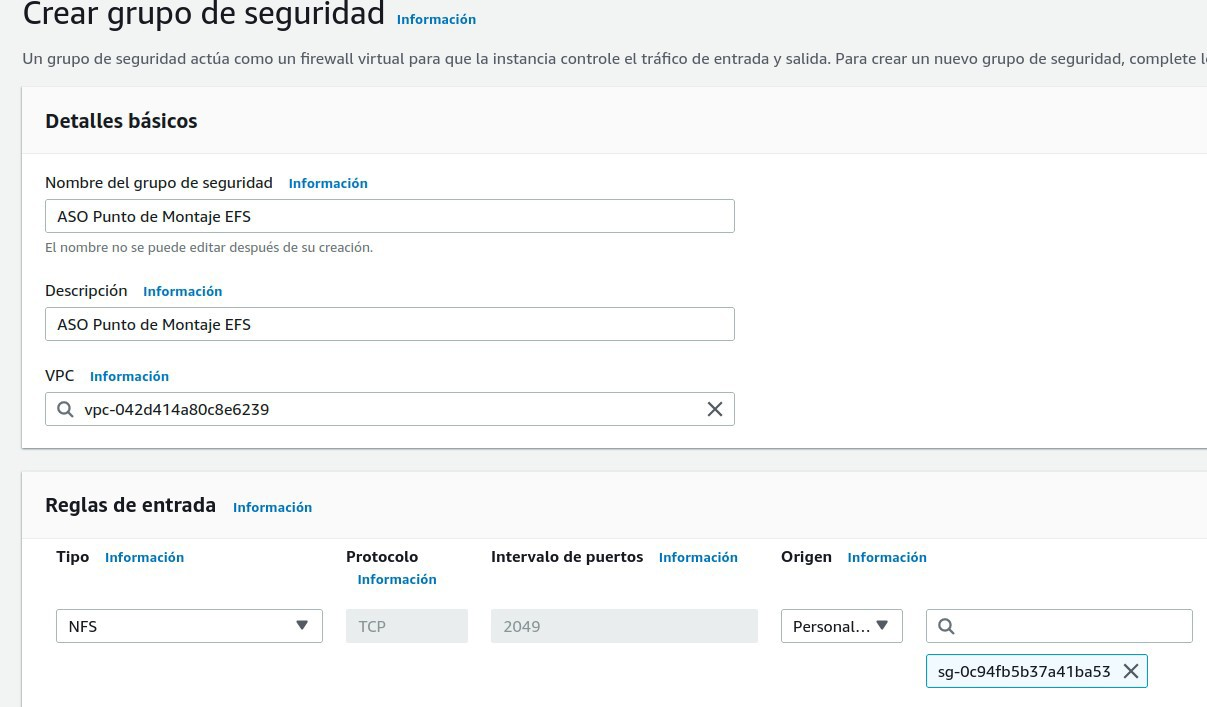
Task: Click the Descripción text field
Action: 390,324
